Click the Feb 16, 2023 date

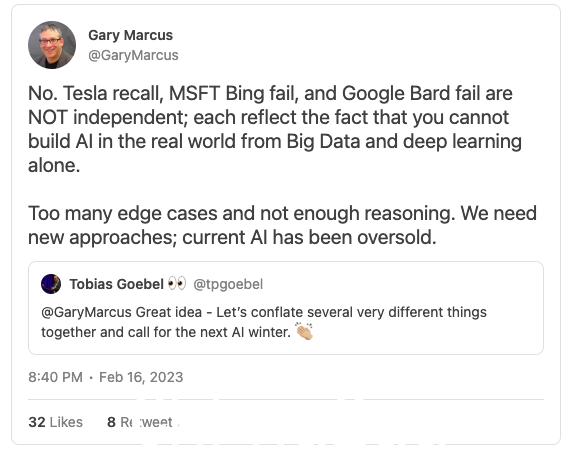coord(141,377)
